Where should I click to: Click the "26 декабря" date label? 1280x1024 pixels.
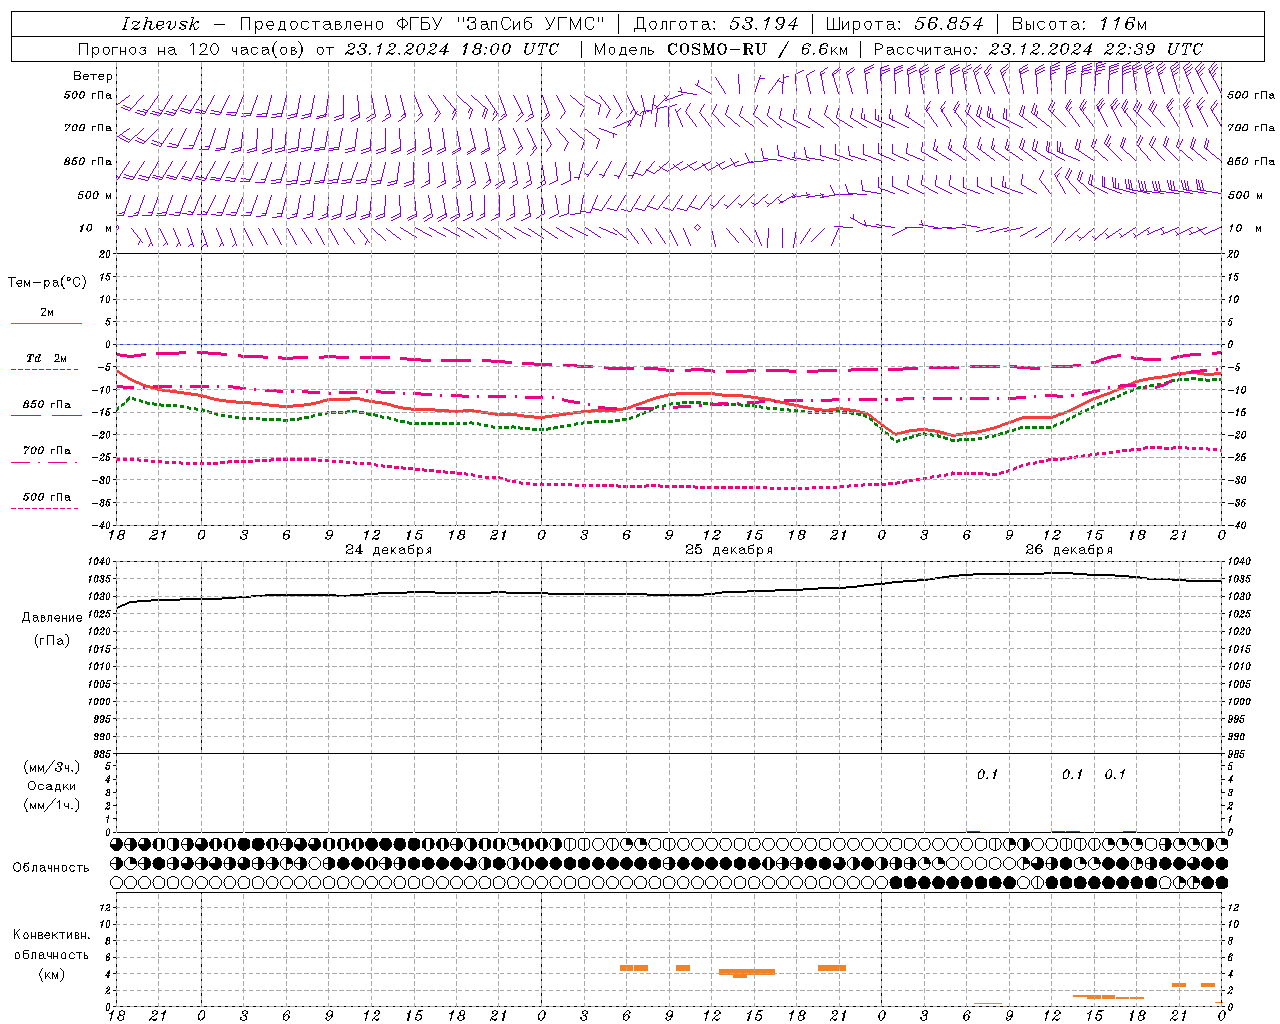1069,550
